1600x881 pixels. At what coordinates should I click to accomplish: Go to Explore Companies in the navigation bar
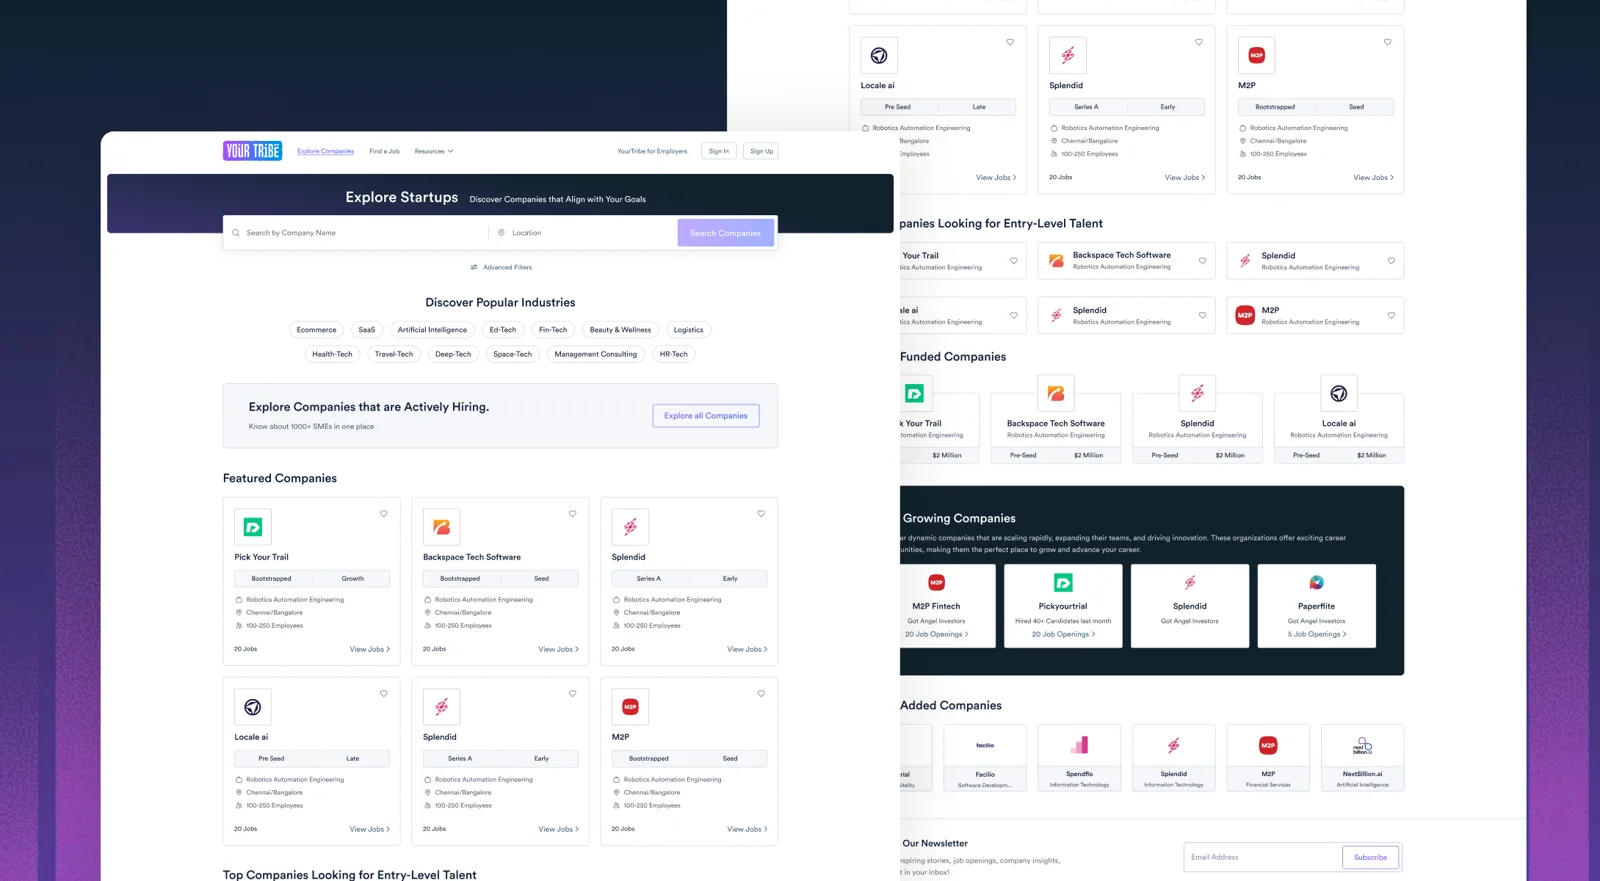pyautogui.click(x=325, y=151)
